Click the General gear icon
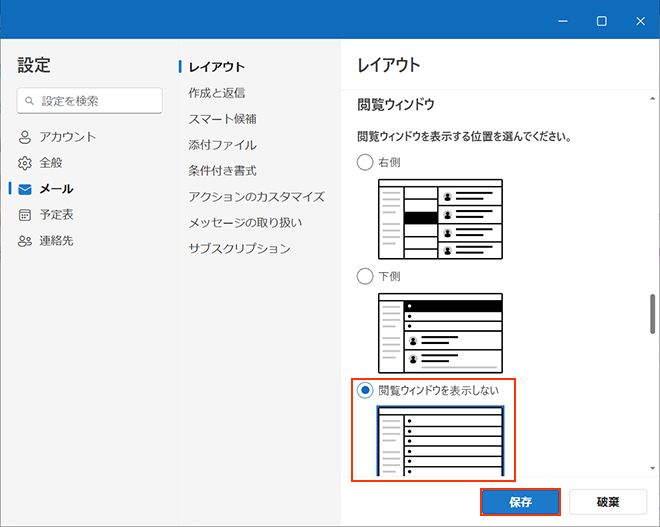The height and width of the screenshot is (527, 660). coord(25,163)
